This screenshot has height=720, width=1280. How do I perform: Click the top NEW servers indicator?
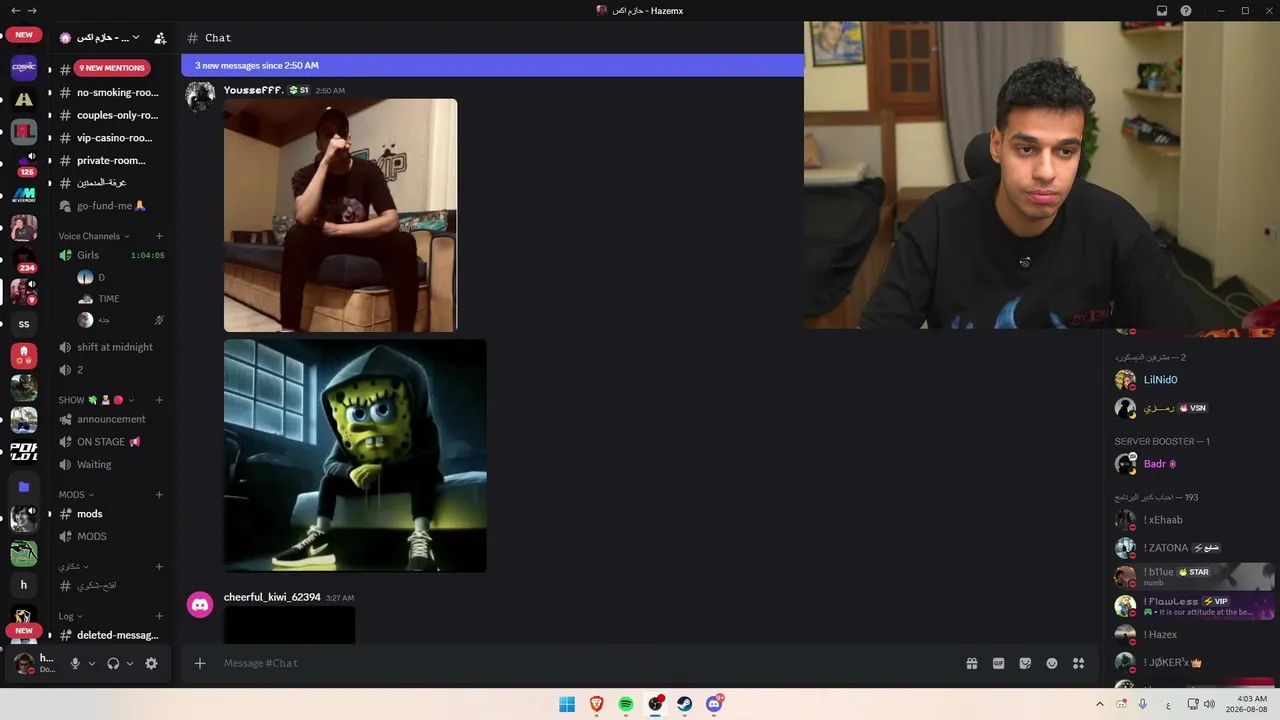point(24,35)
